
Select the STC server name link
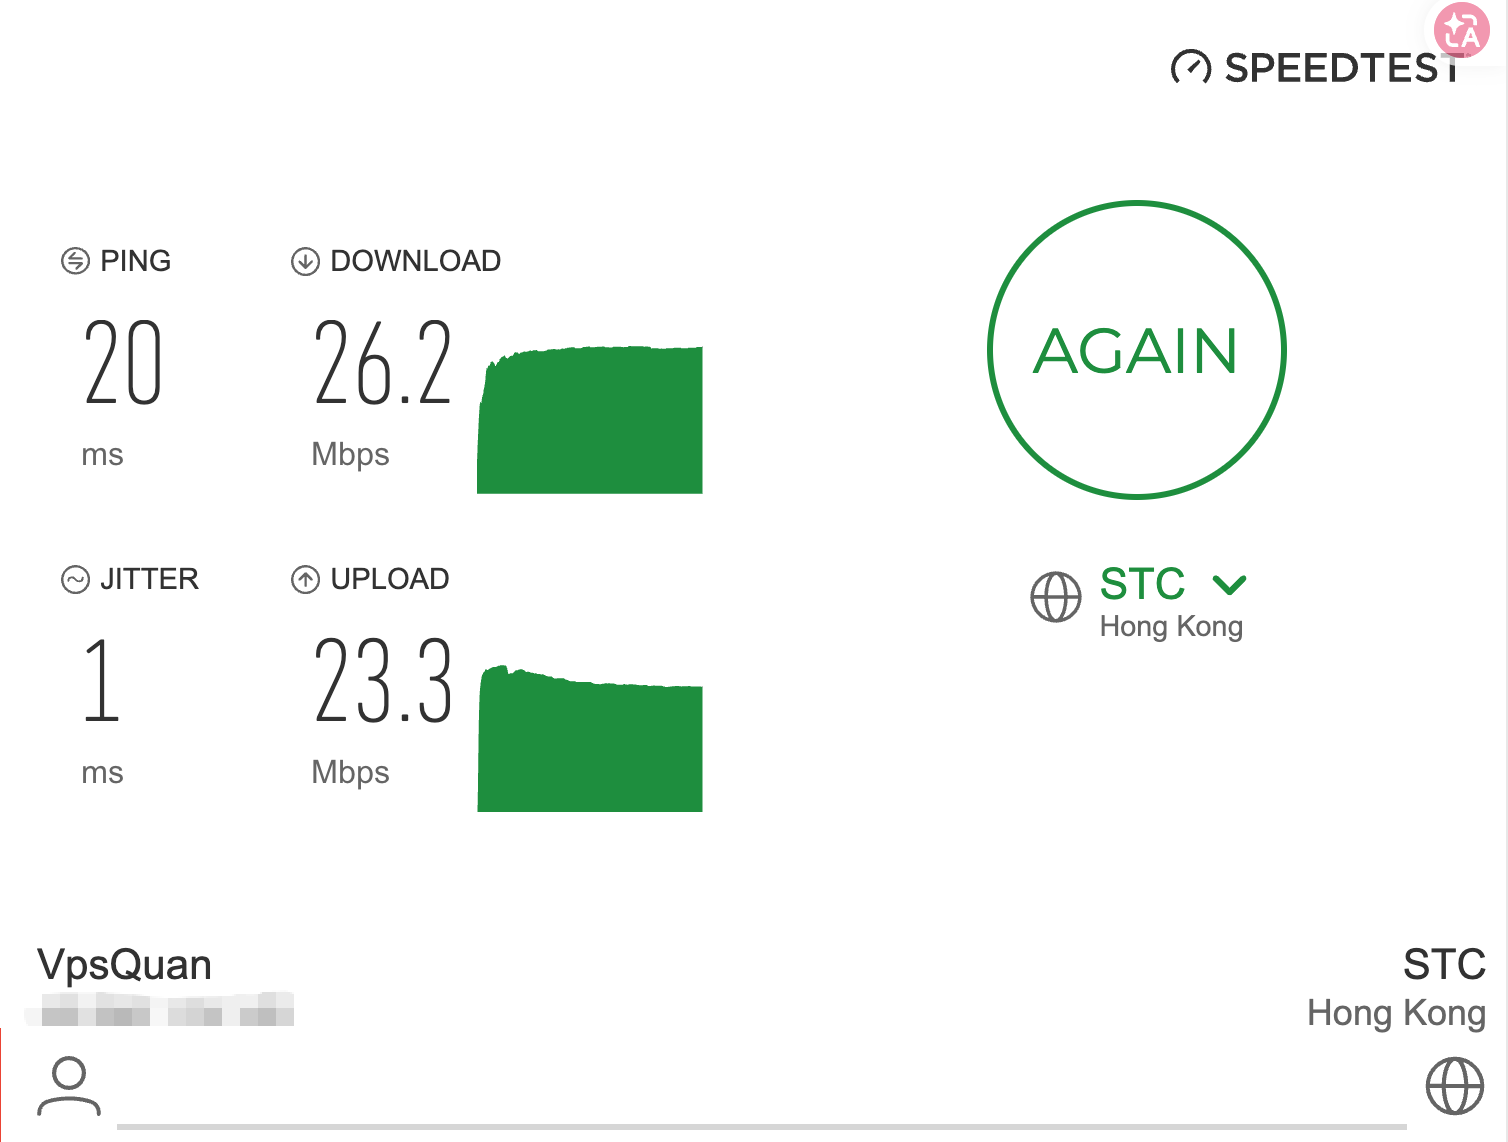tap(1142, 584)
